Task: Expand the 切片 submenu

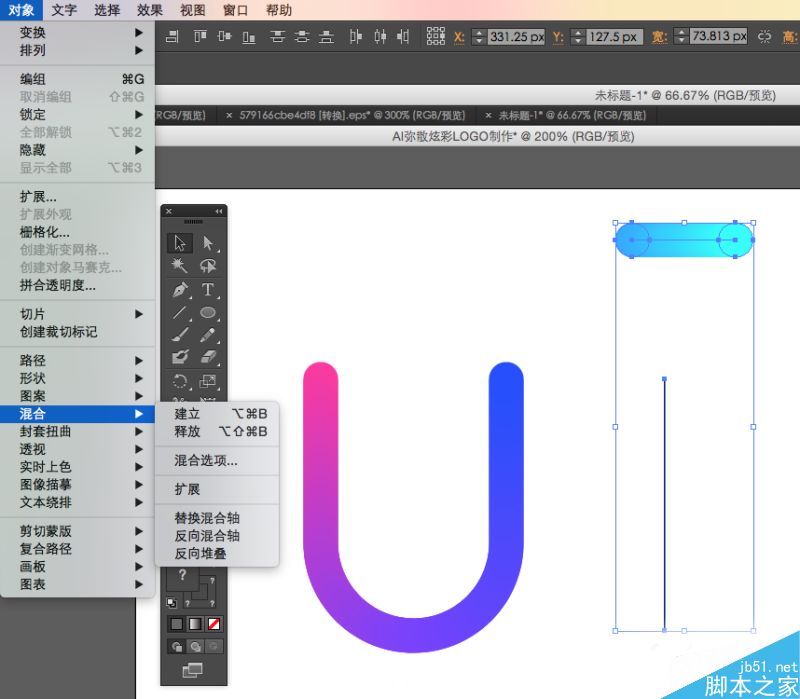Action: pos(78,314)
